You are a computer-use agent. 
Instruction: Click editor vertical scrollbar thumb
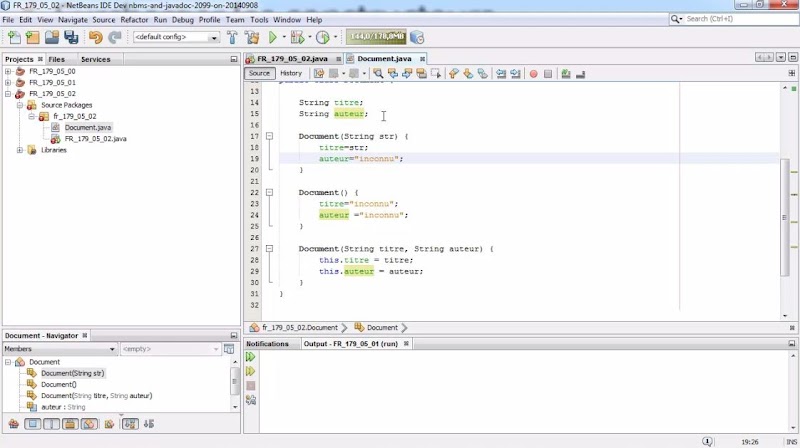coord(785,217)
